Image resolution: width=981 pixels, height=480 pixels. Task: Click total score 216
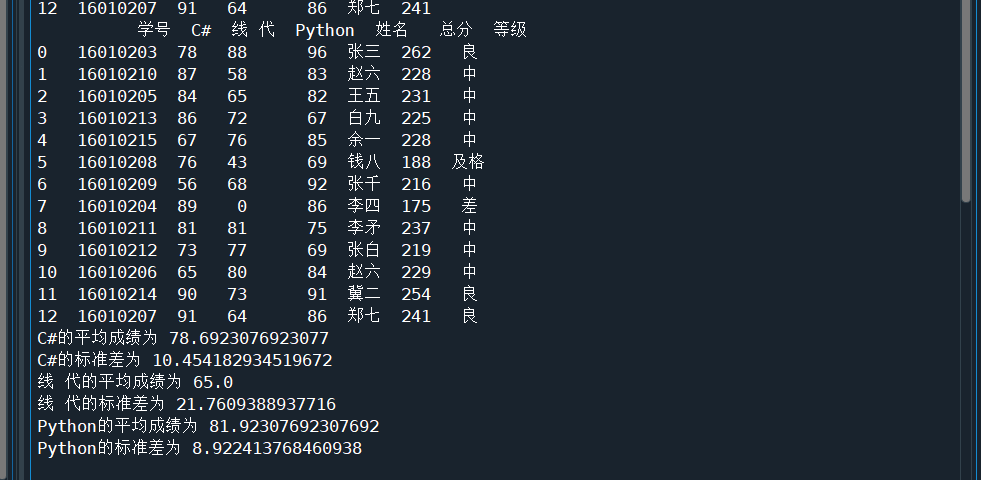[x=416, y=184]
